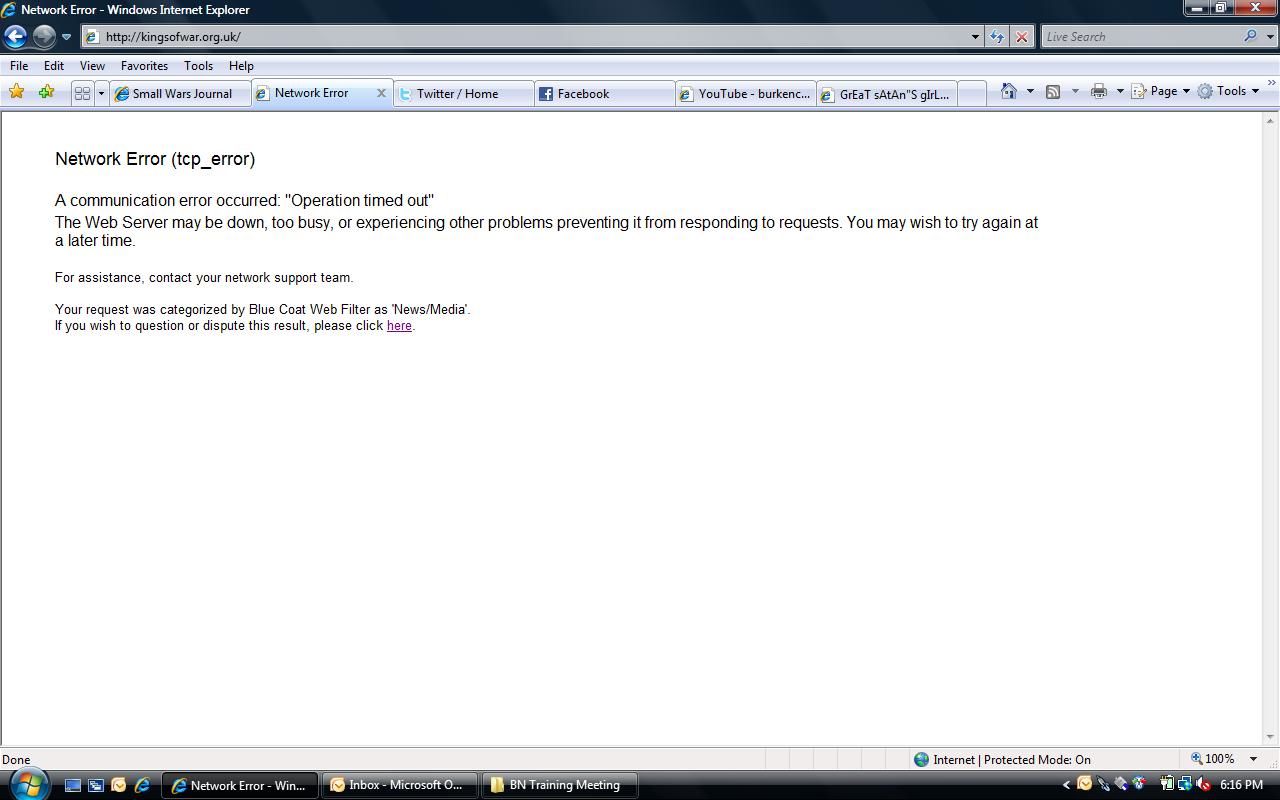Open Inbox - Microsoft Outlook taskbar button

(399, 785)
